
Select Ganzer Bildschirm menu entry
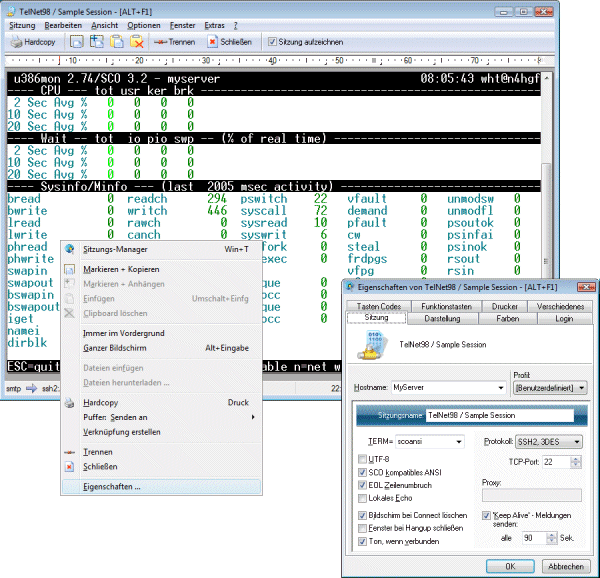pyautogui.click(x=161, y=348)
